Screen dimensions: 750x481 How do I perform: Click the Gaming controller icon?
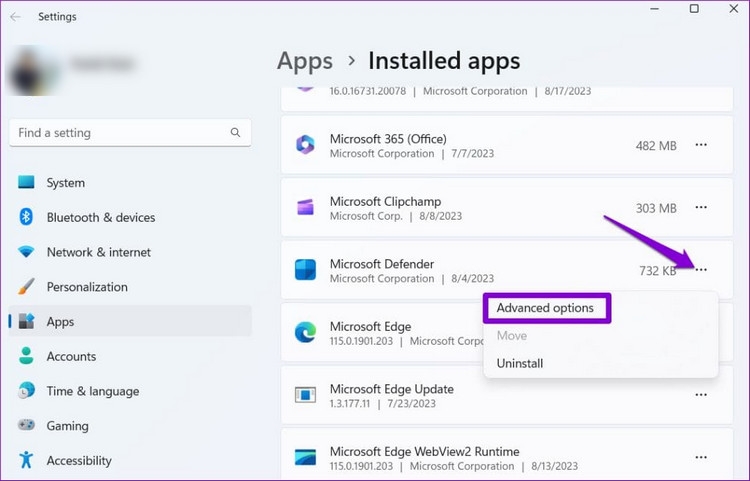[x=26, y=425]
